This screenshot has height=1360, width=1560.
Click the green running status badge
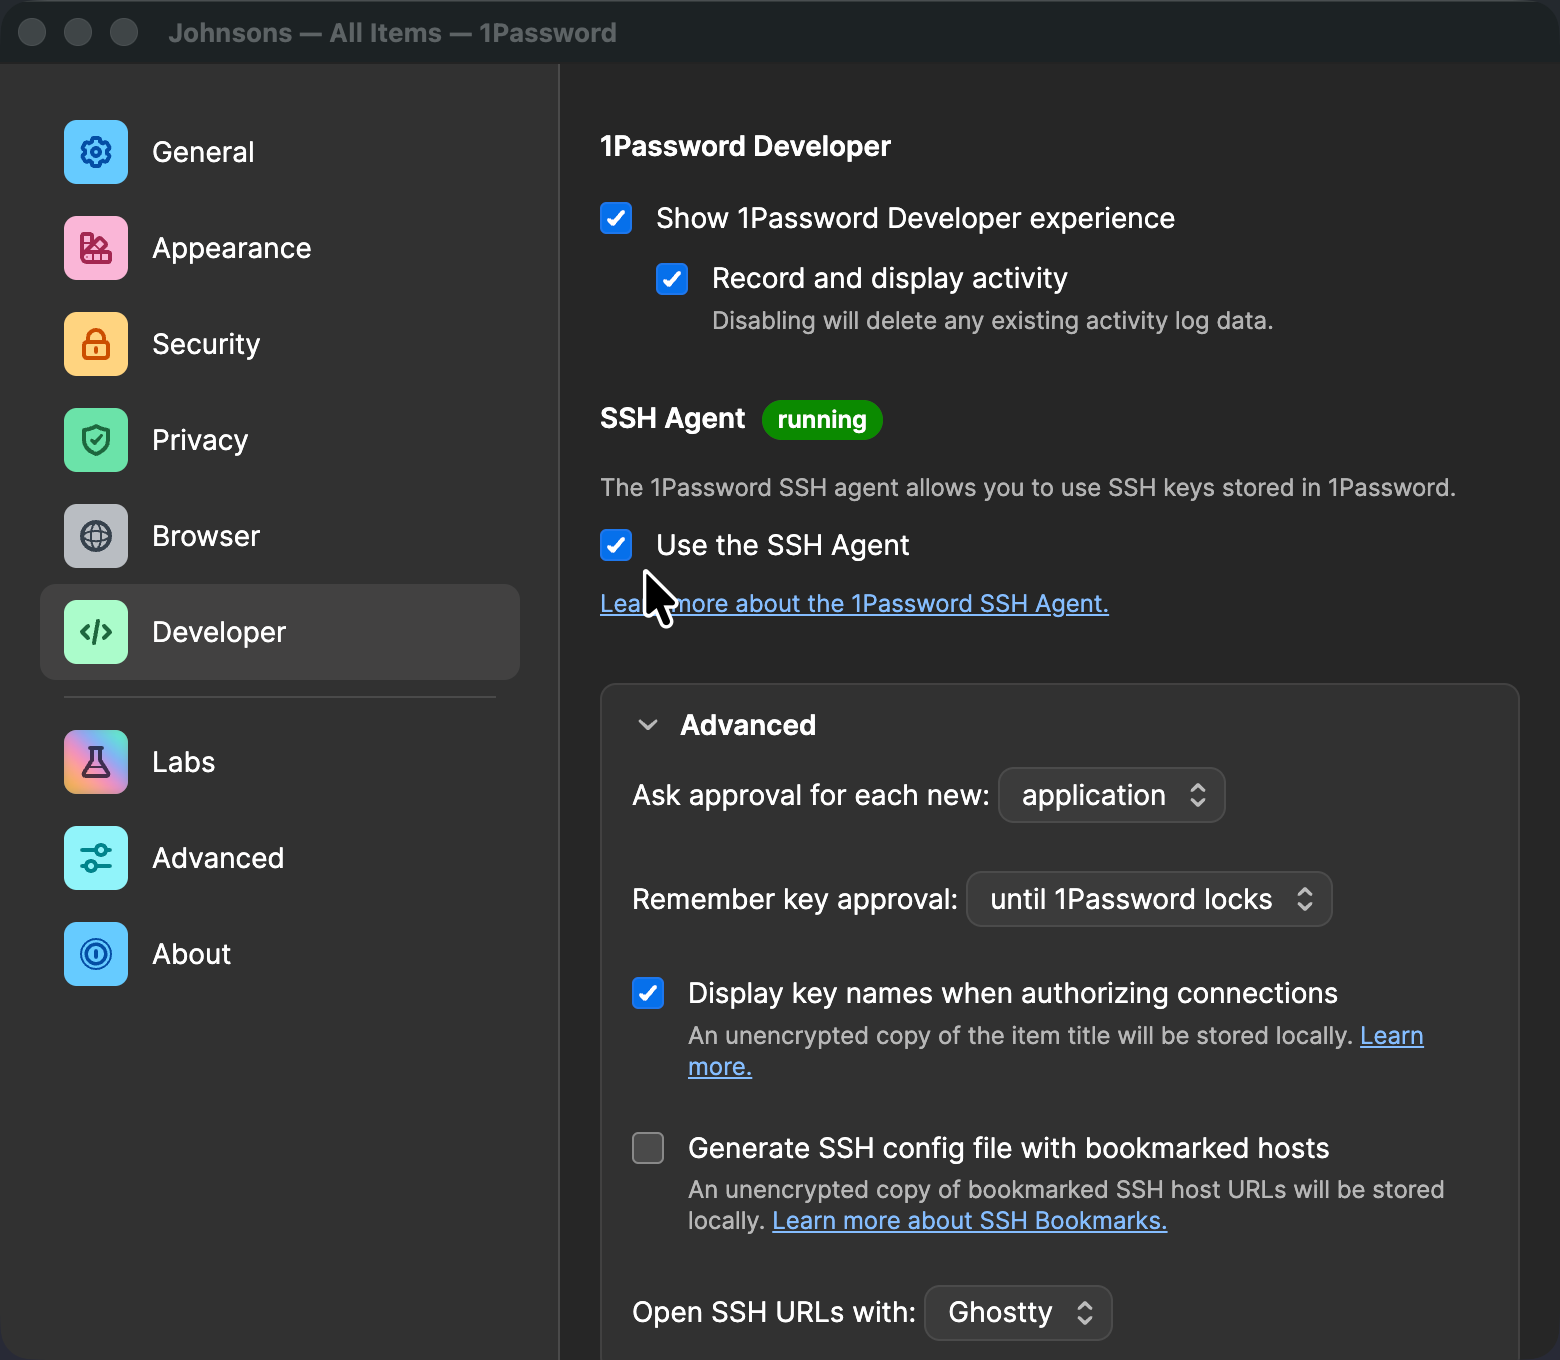click(822, 420)
